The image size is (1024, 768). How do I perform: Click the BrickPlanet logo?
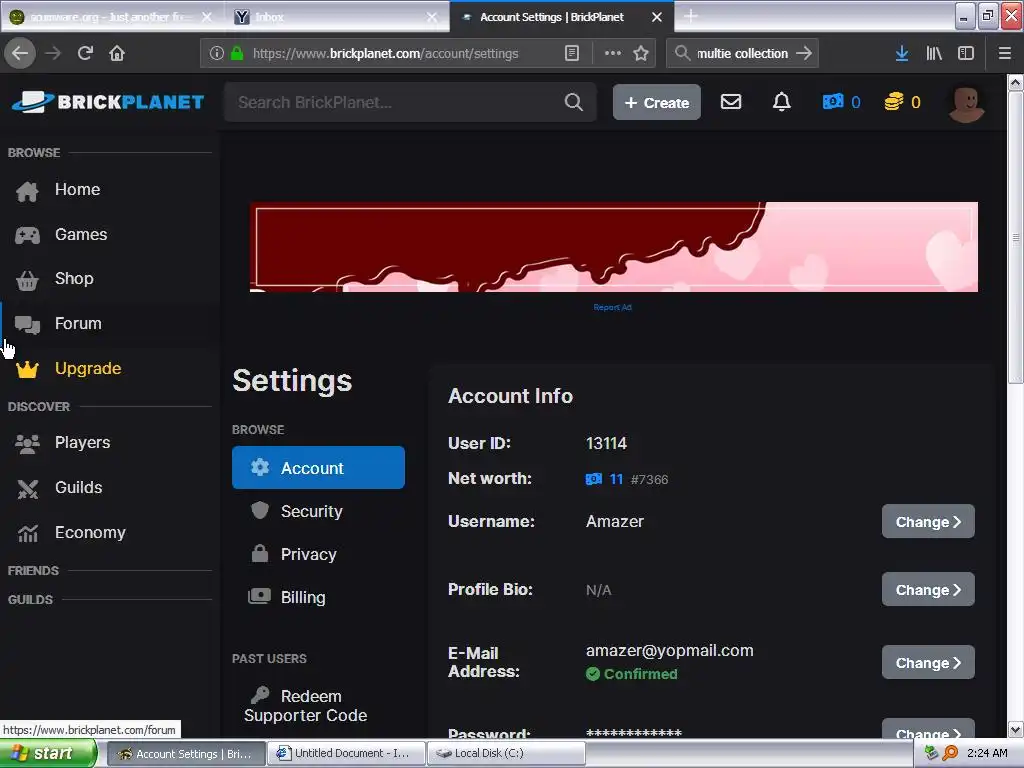click(x=108, y=102)
